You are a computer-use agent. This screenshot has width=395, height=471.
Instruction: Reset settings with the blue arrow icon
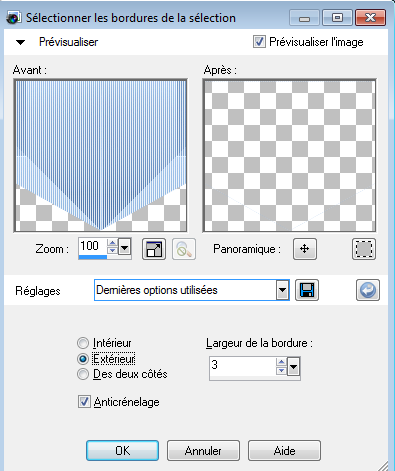[368, 290]
